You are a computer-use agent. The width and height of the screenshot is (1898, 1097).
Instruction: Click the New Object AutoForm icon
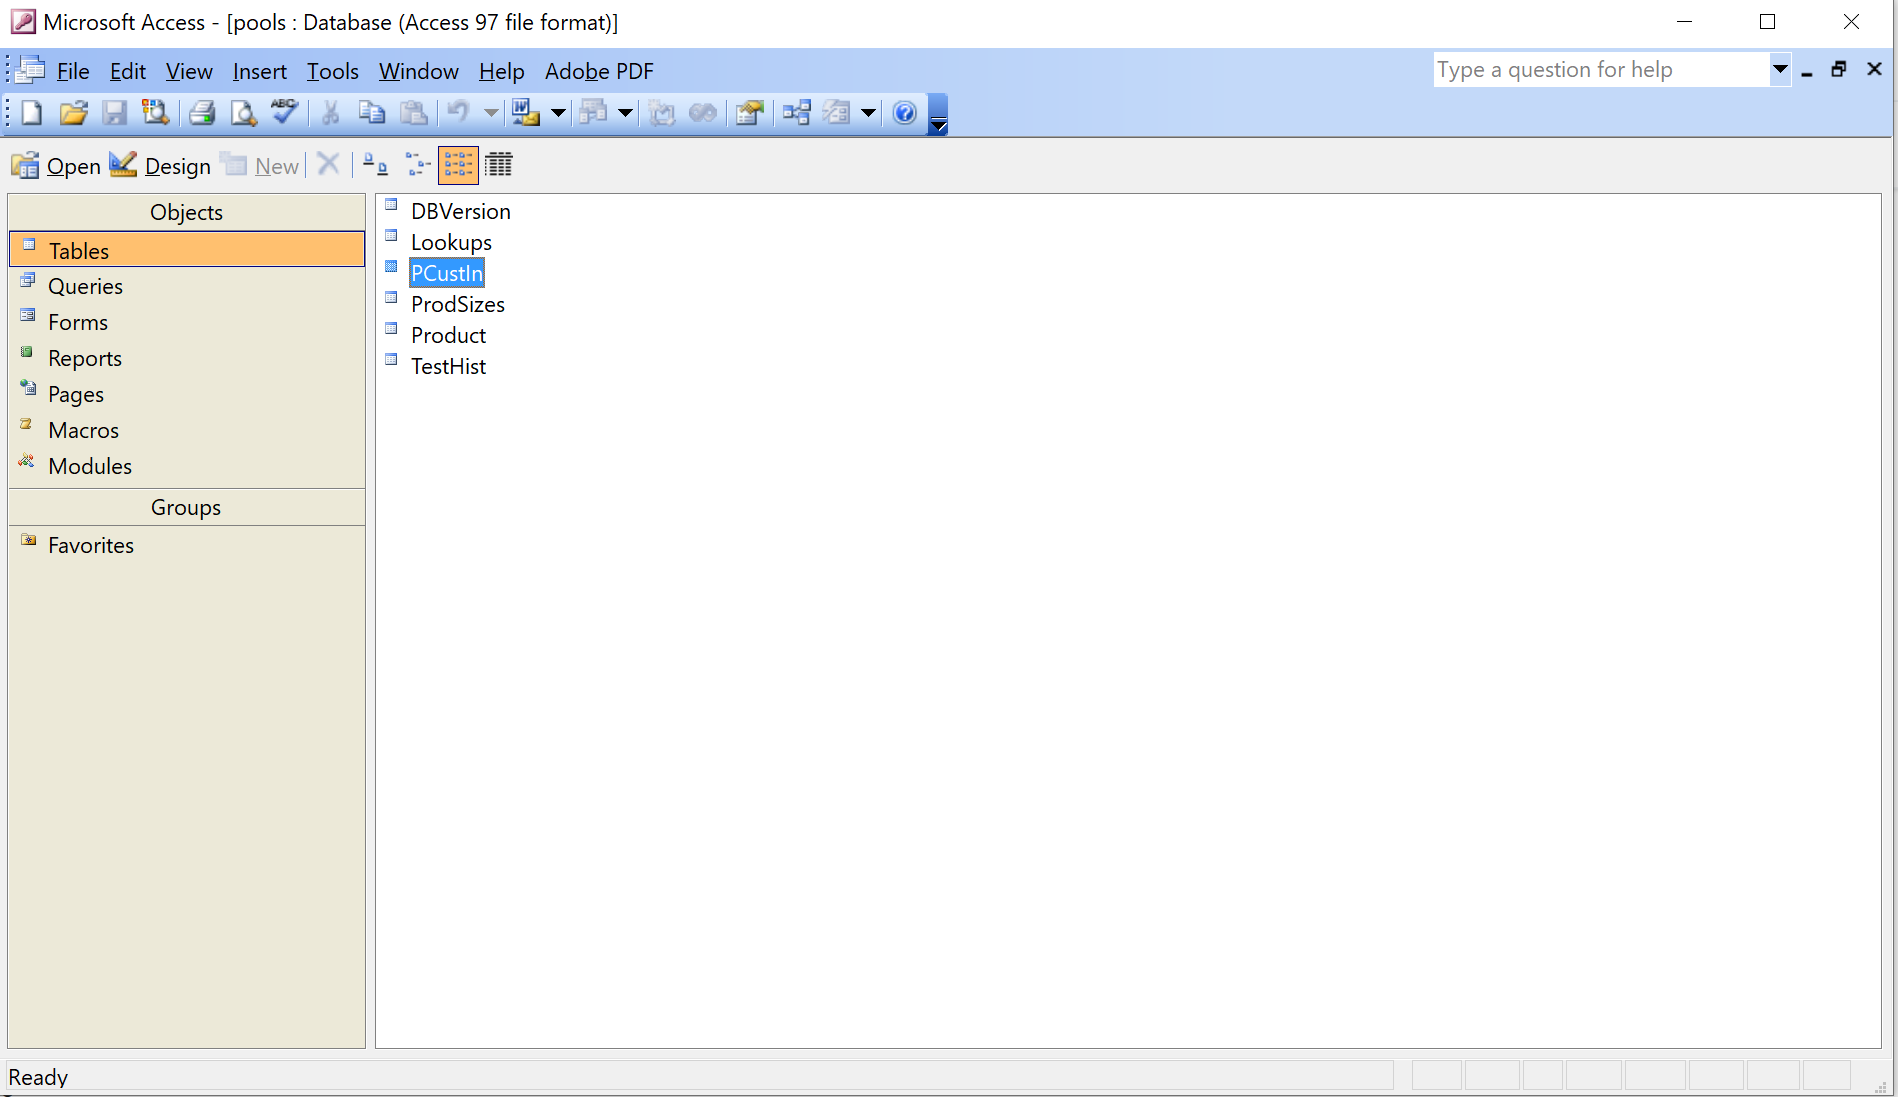point(837,113)
